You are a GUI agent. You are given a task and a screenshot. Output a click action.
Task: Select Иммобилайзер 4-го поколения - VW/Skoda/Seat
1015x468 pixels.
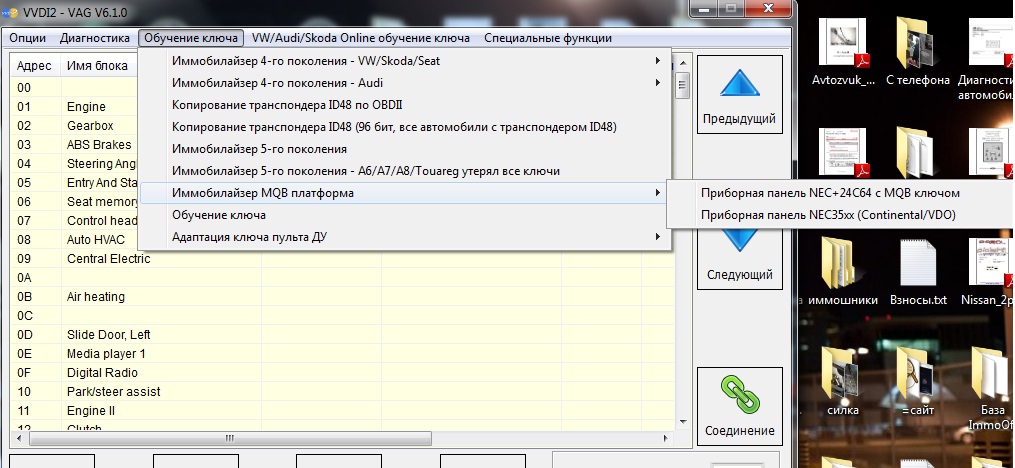click(x=405, y=61)
